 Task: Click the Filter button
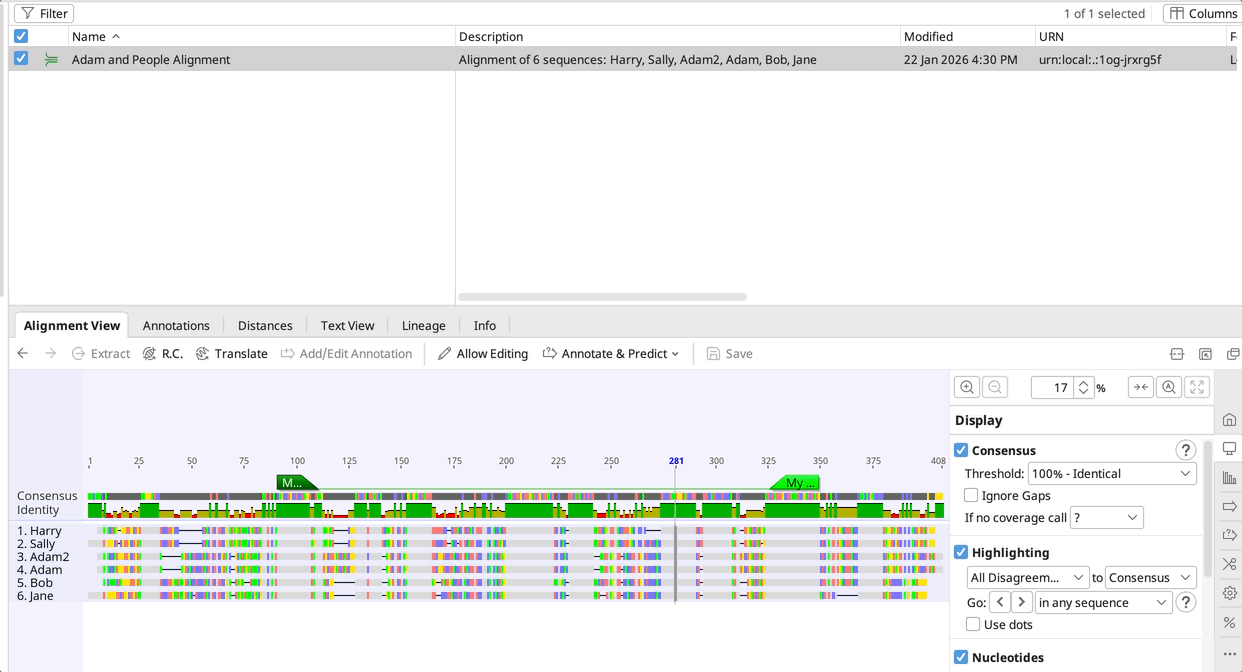pos(44,14)
